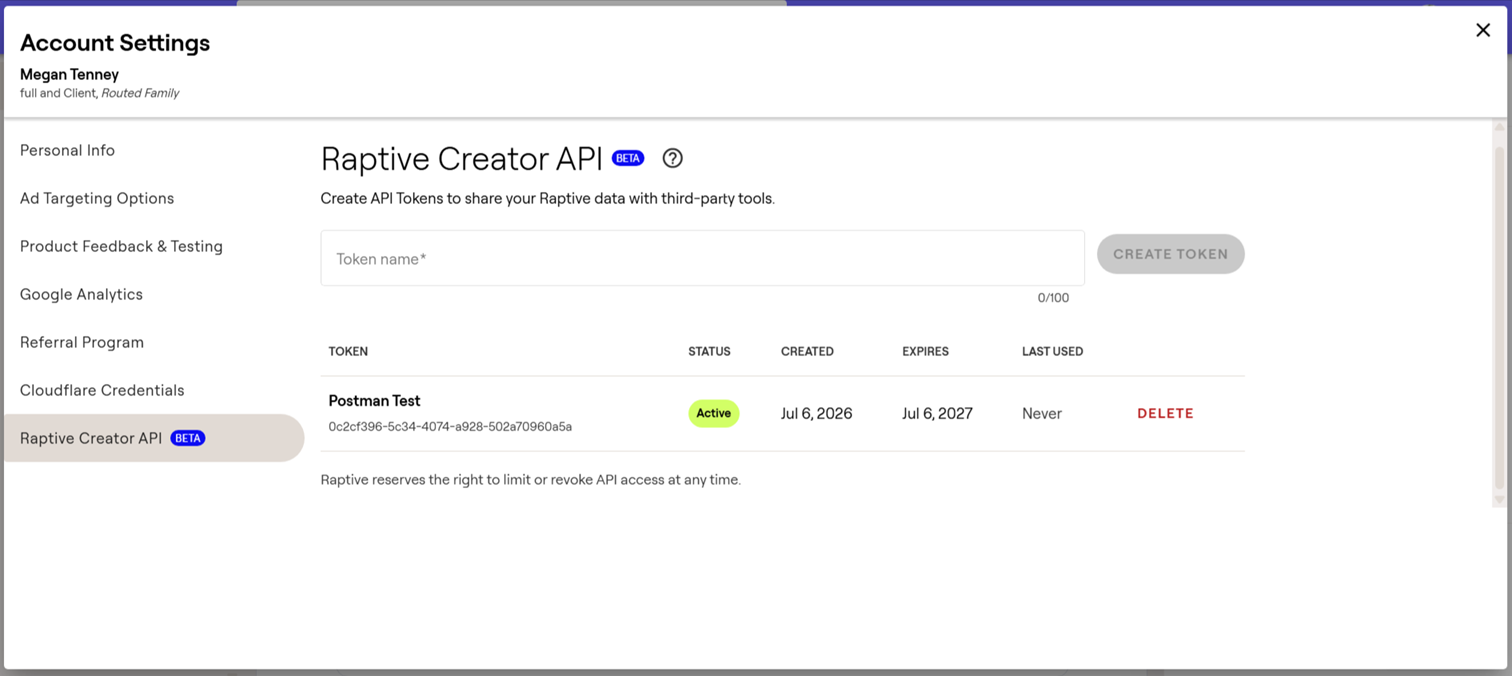Click the Postman Test token name
Image resolution: width=1512 pixels, height=676 pixels.
(374, 401)
